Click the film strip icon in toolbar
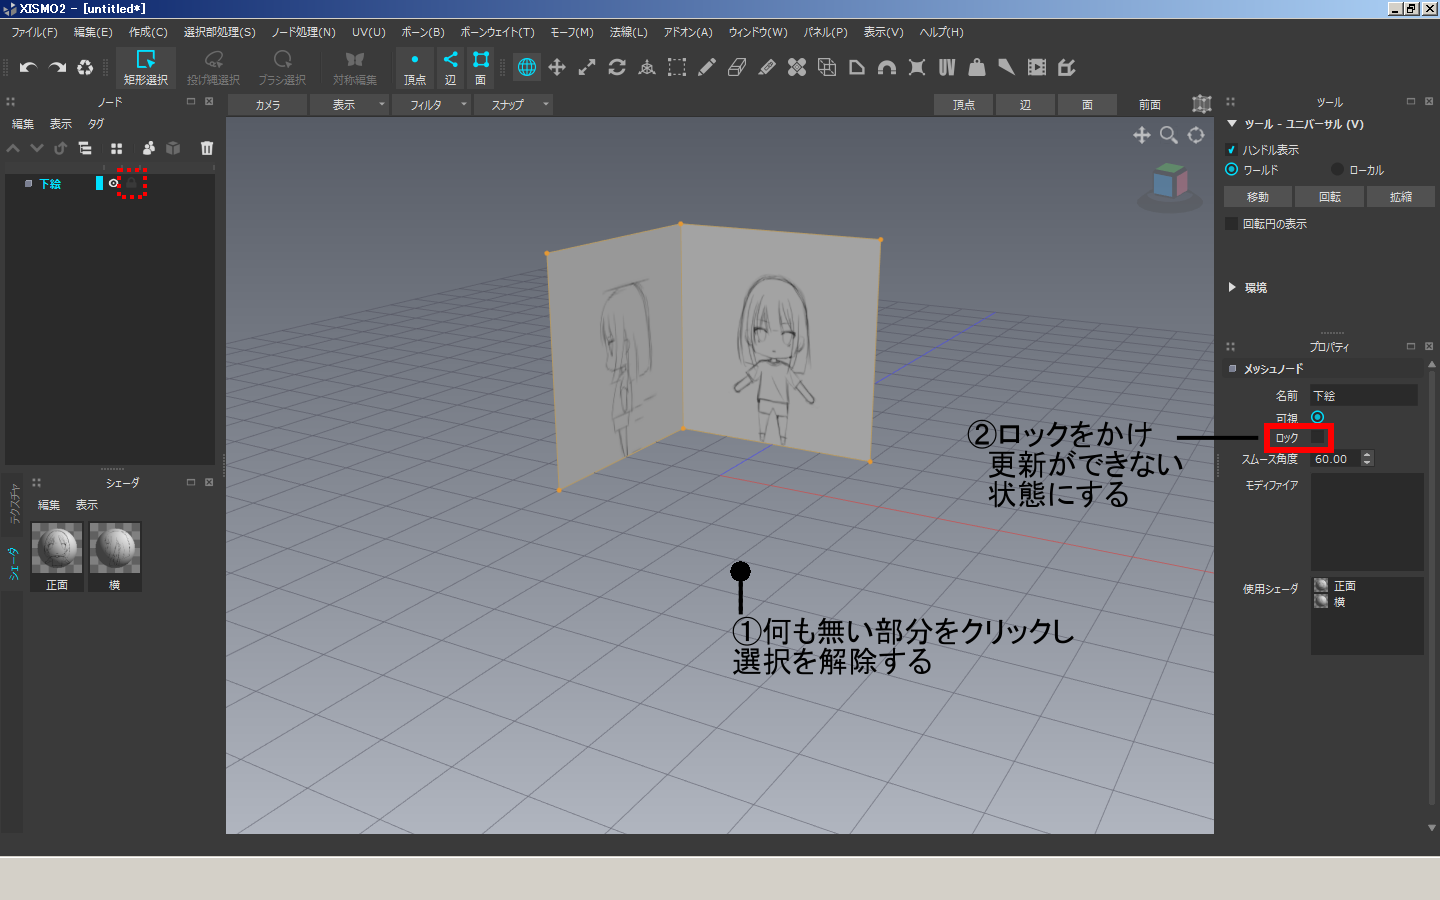The width and height of the screenshot is (1440, 900). point(1037,67)
